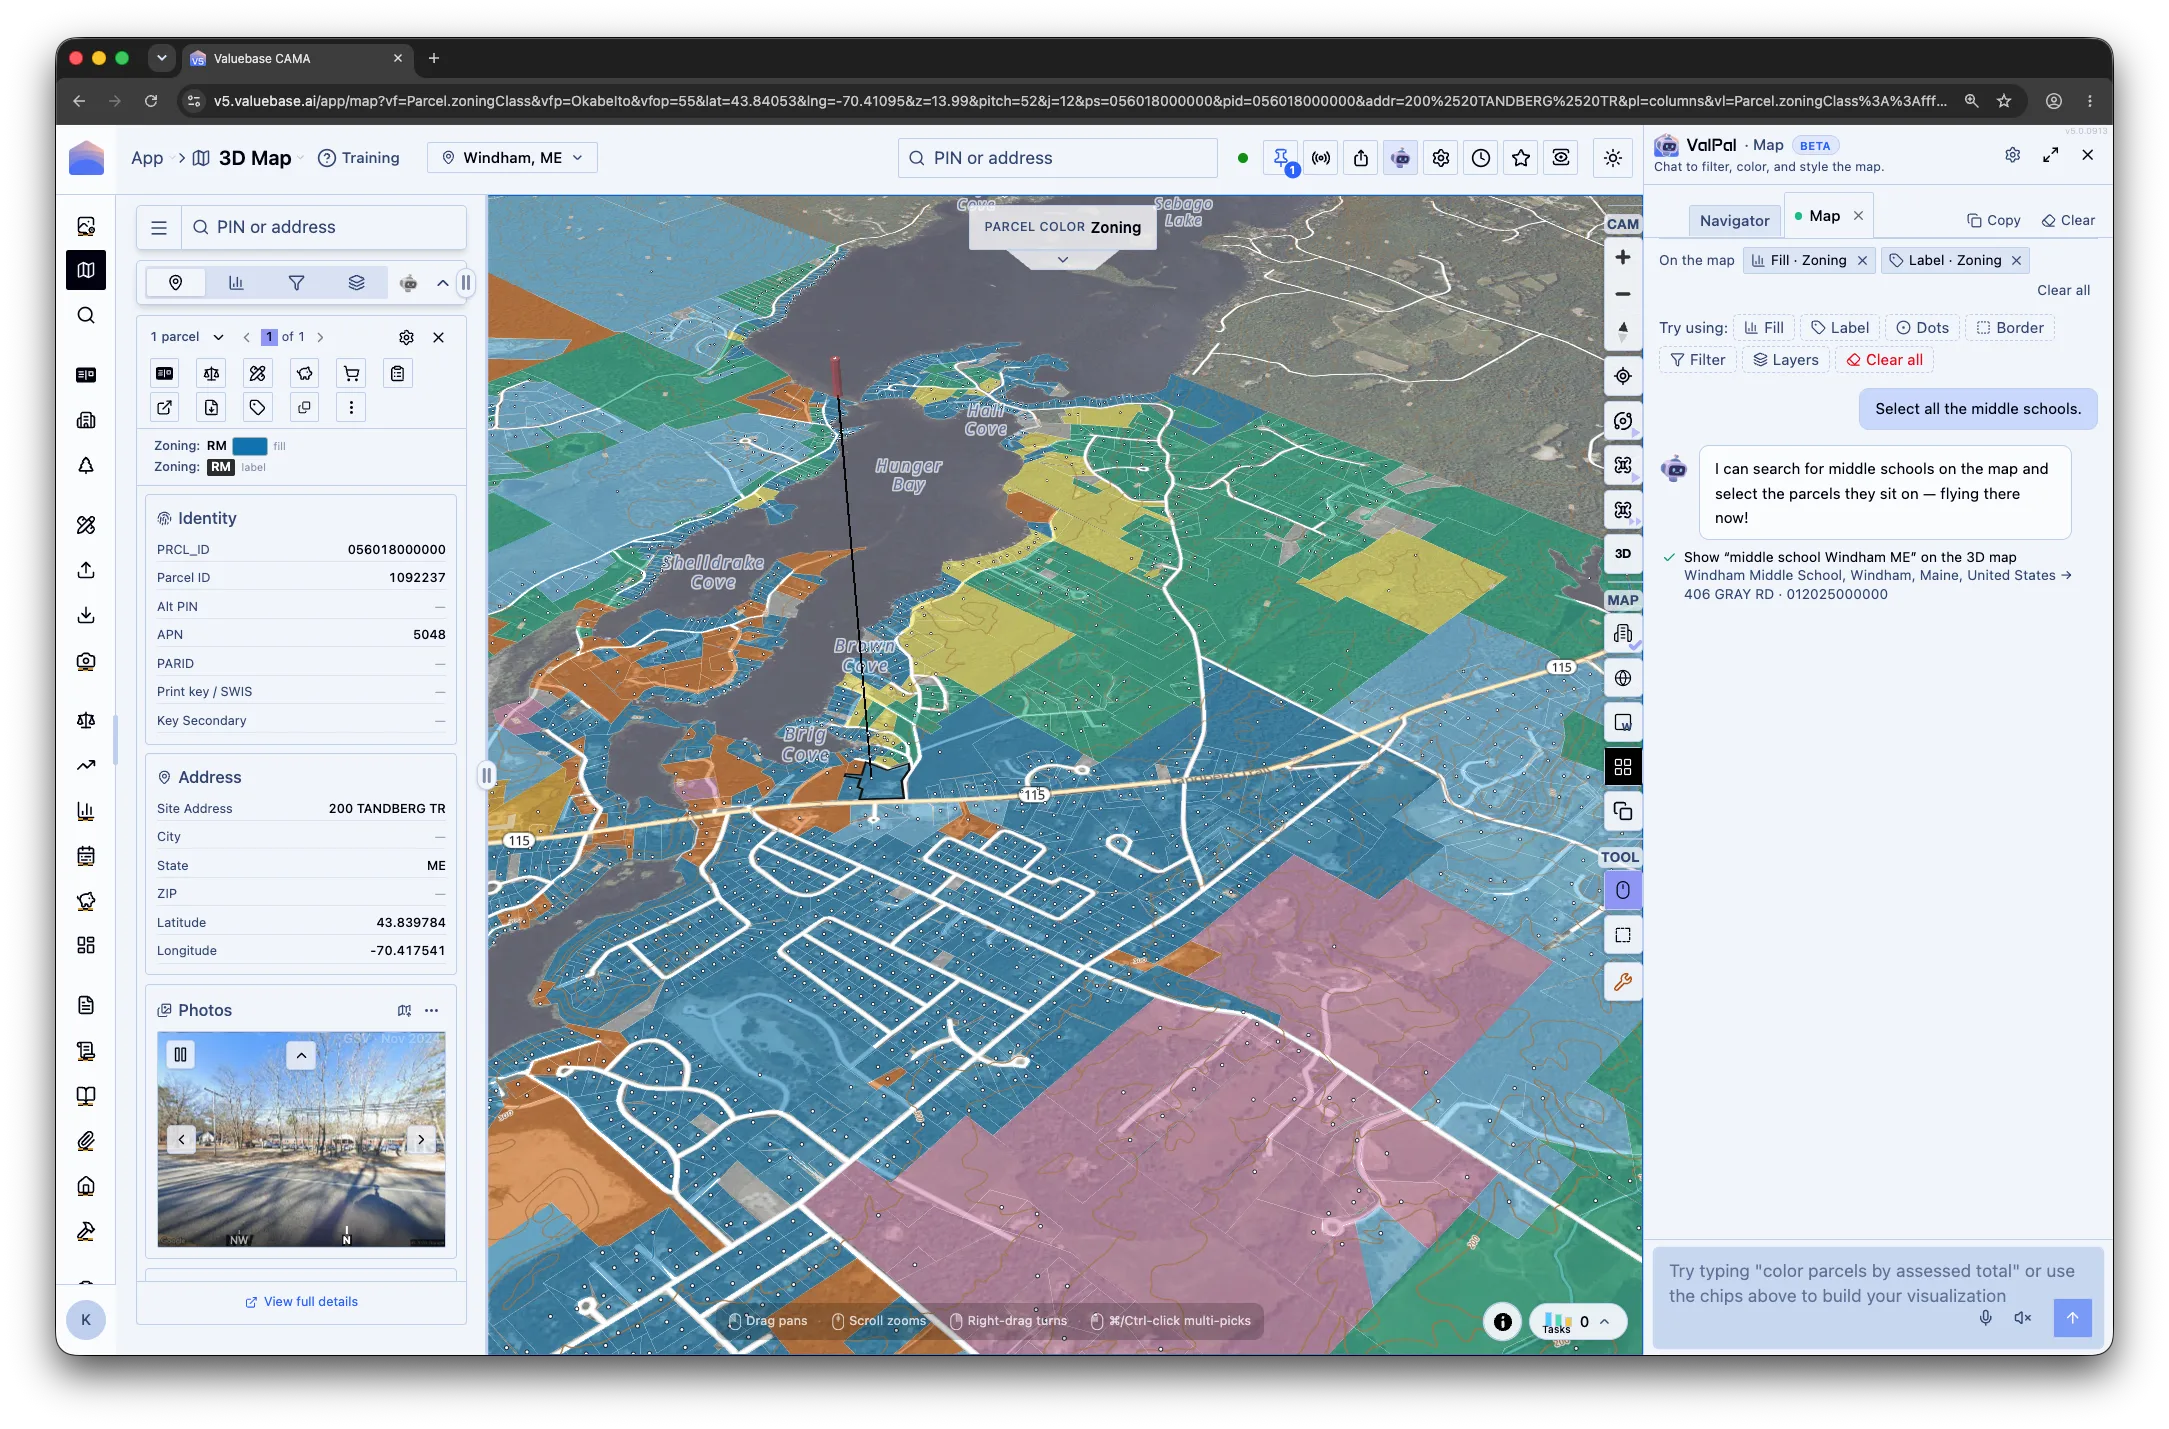Image resolution: width=2169 pixels, height=1429 pixels.
Task: Open the ValPal robot assistant toolbar icon
Action: pyautogui.click(x=1401, y=158)
